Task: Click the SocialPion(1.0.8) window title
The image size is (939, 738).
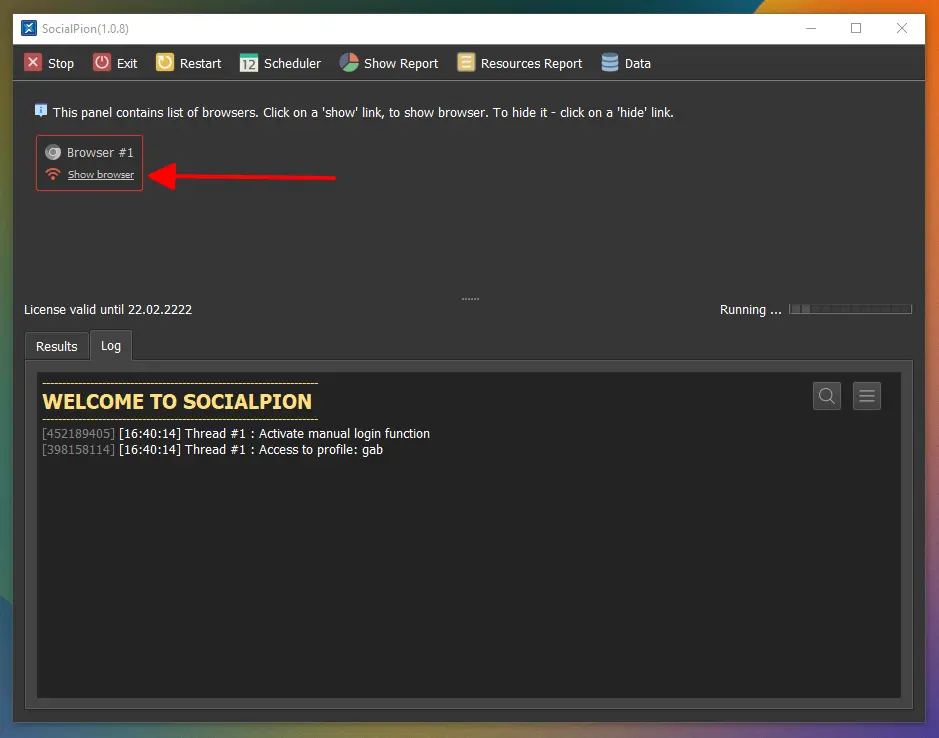Action: click(85, 29)
